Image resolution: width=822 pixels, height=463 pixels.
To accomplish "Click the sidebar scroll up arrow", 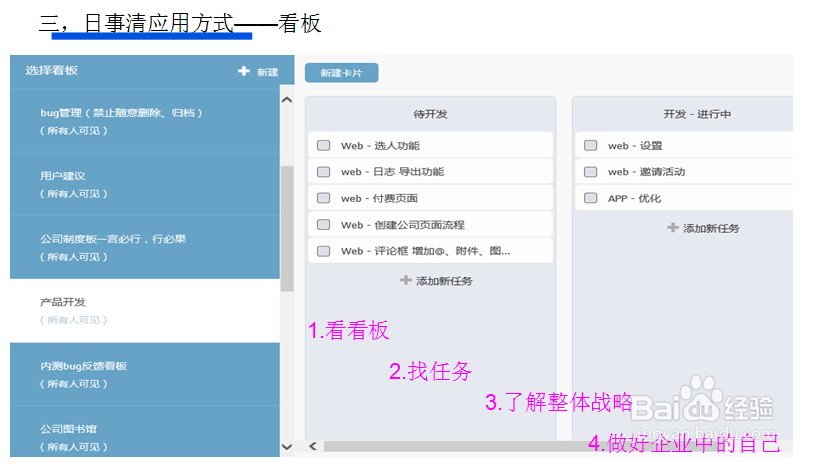I will tap(287, 100).
